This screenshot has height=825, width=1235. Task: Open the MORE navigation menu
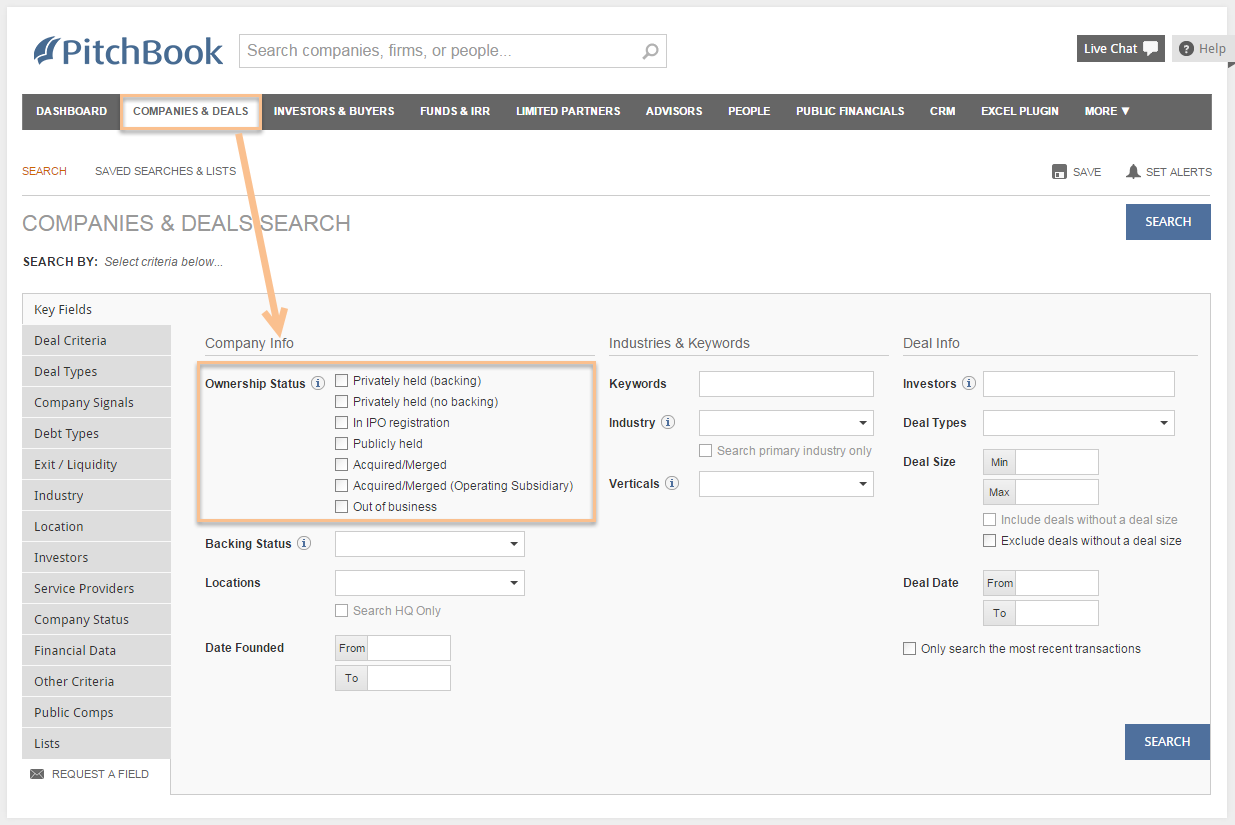coord(1106,111)
